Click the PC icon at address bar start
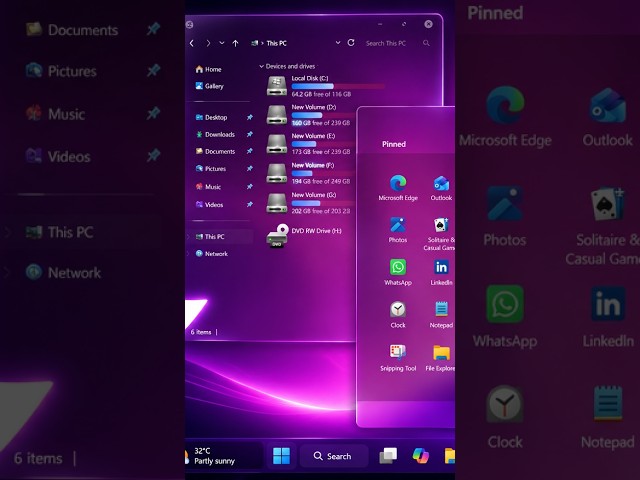 [x=255, y=43]
